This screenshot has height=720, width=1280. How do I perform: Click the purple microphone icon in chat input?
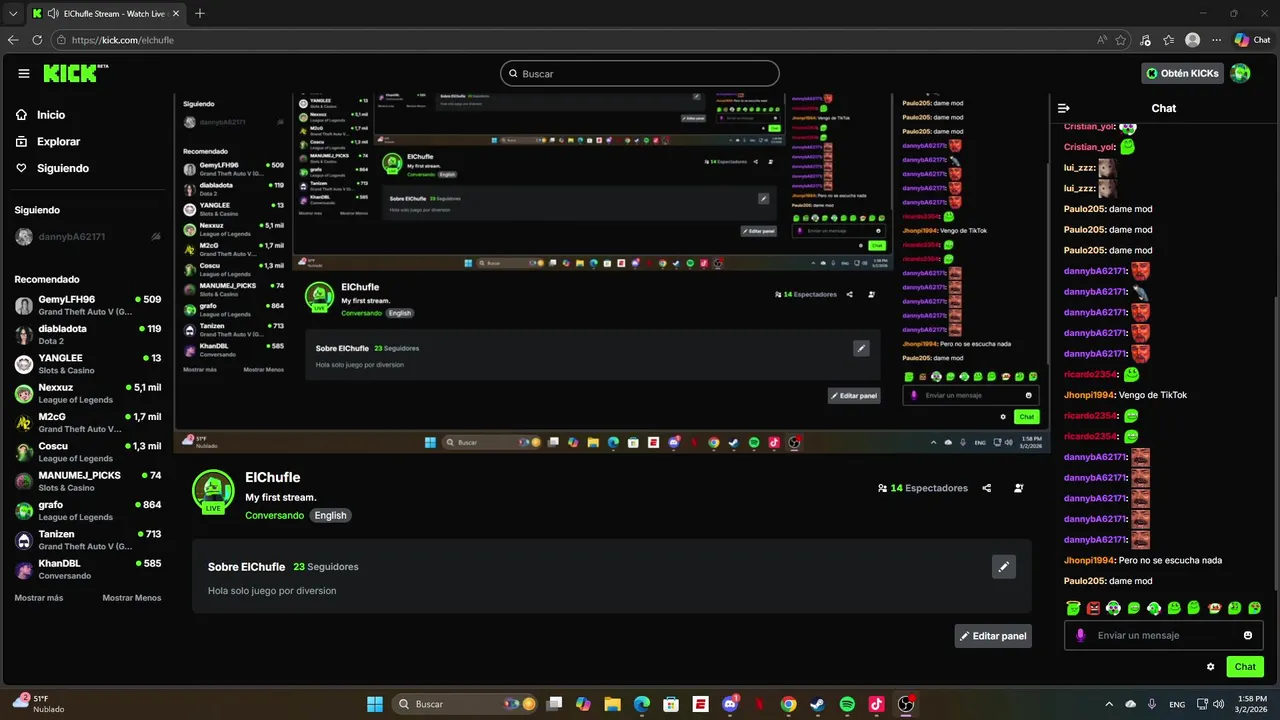(1080, 635)
